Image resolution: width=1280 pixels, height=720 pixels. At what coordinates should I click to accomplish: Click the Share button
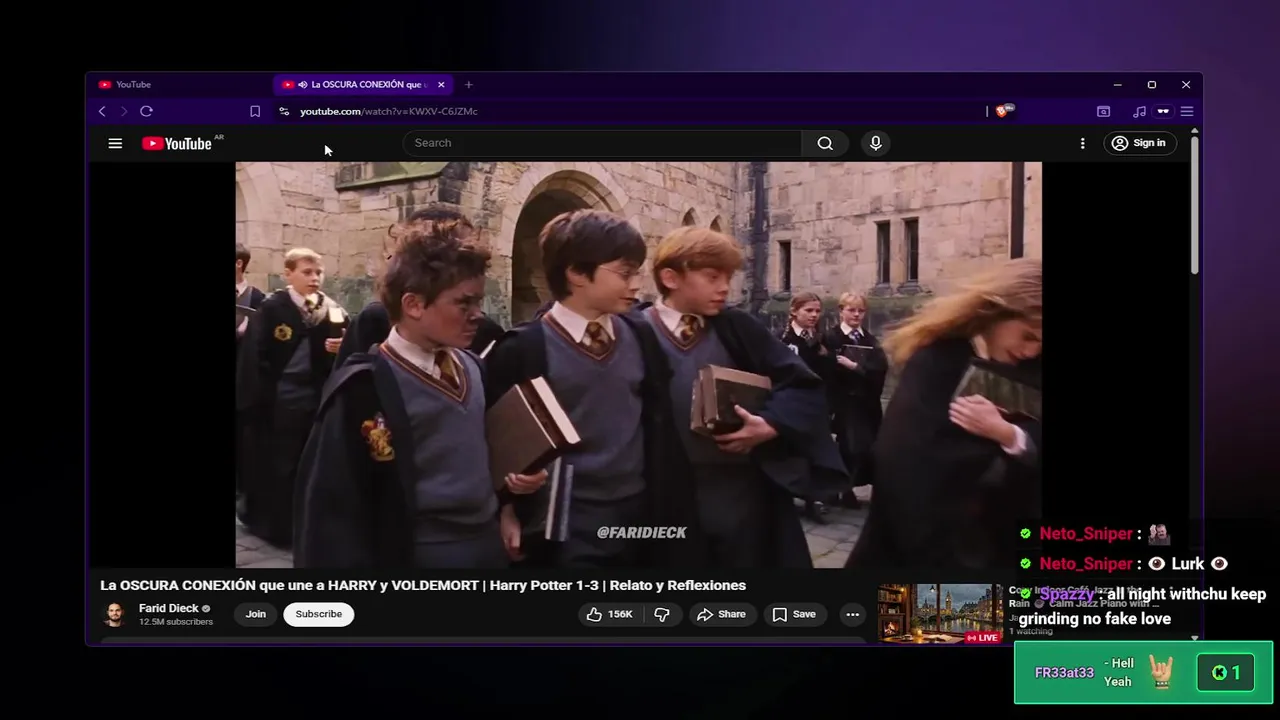click(x=721, y=614)
